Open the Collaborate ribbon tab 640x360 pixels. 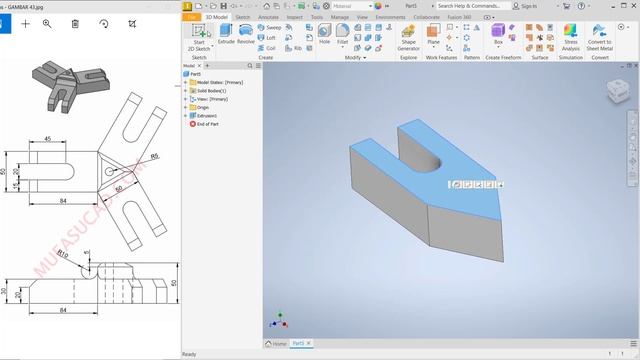click(427, 17)
